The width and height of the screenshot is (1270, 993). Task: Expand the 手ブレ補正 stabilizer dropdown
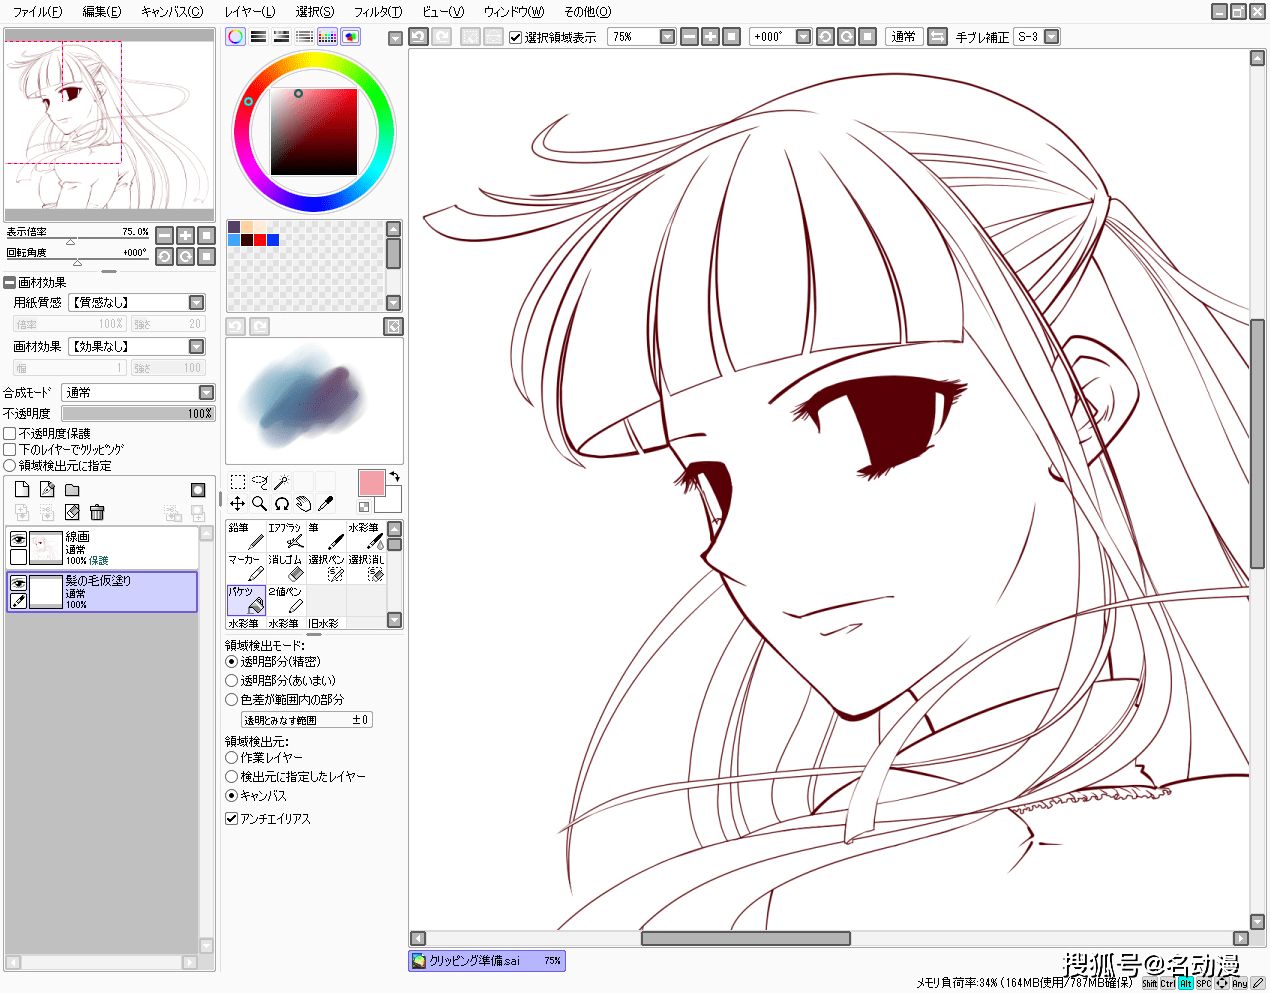[x=1051, y=37]
